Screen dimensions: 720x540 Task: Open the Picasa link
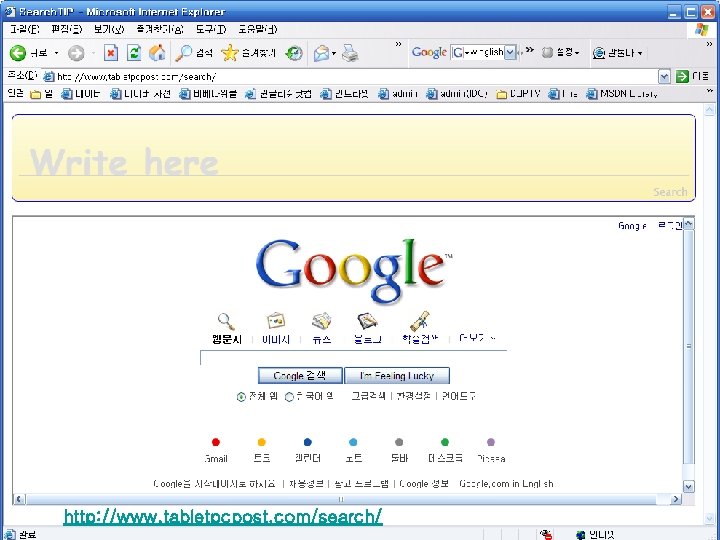491,458
